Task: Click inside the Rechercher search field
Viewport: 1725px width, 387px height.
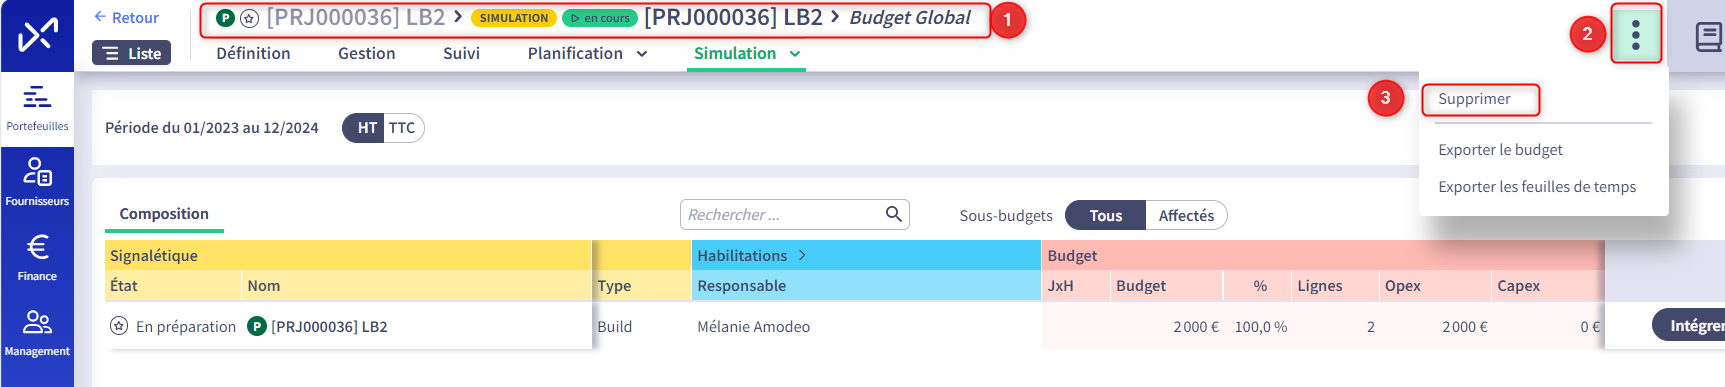Action: [781, 215]
